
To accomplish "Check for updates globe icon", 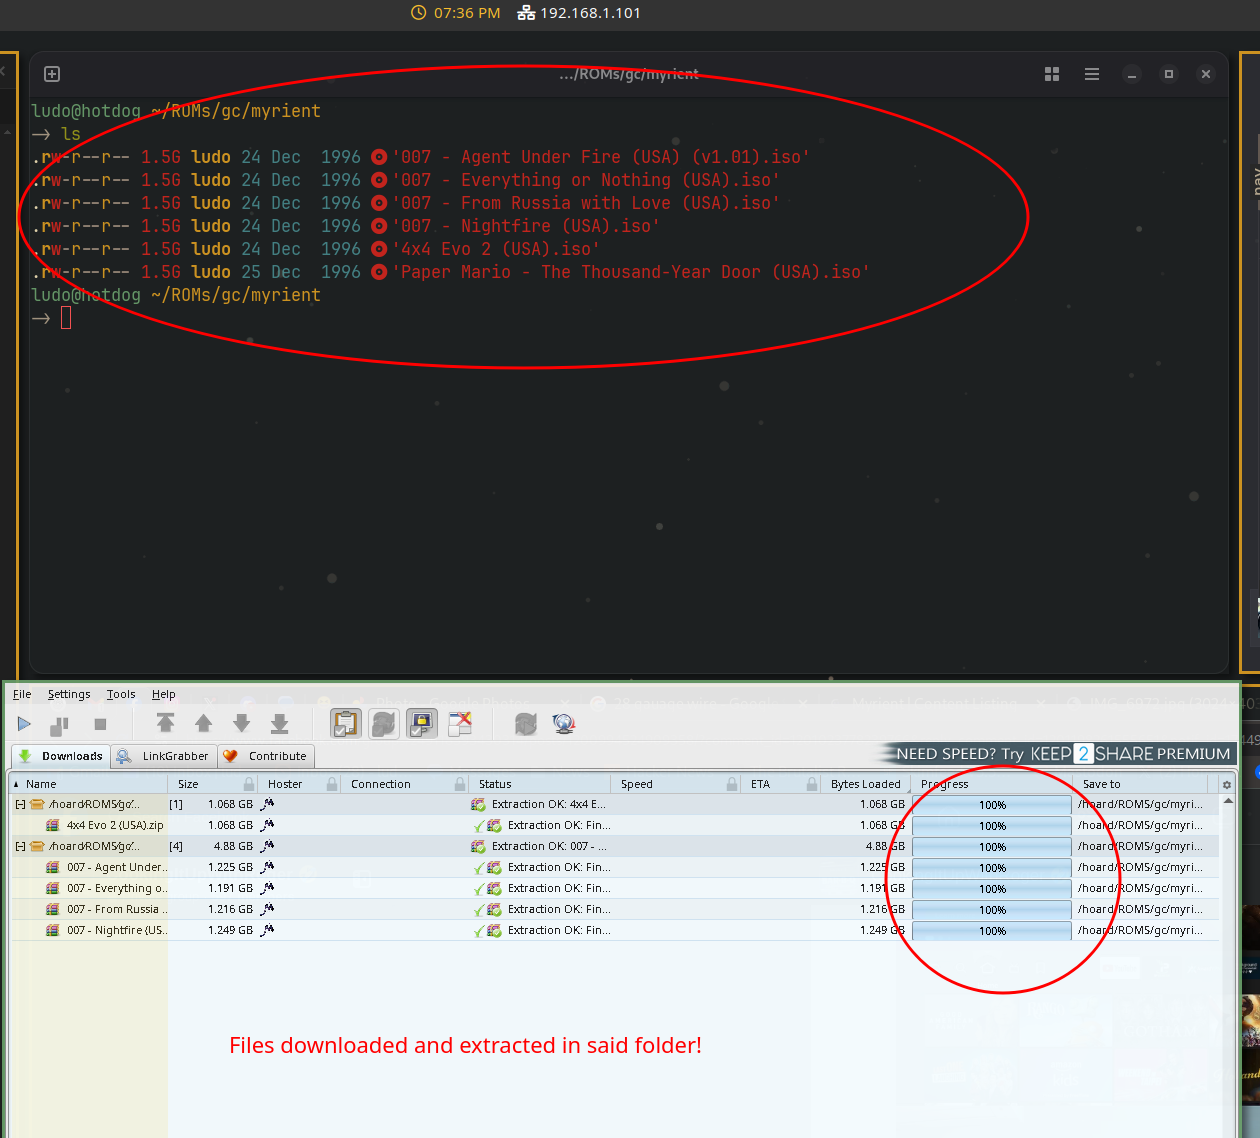I will point(564,723).
